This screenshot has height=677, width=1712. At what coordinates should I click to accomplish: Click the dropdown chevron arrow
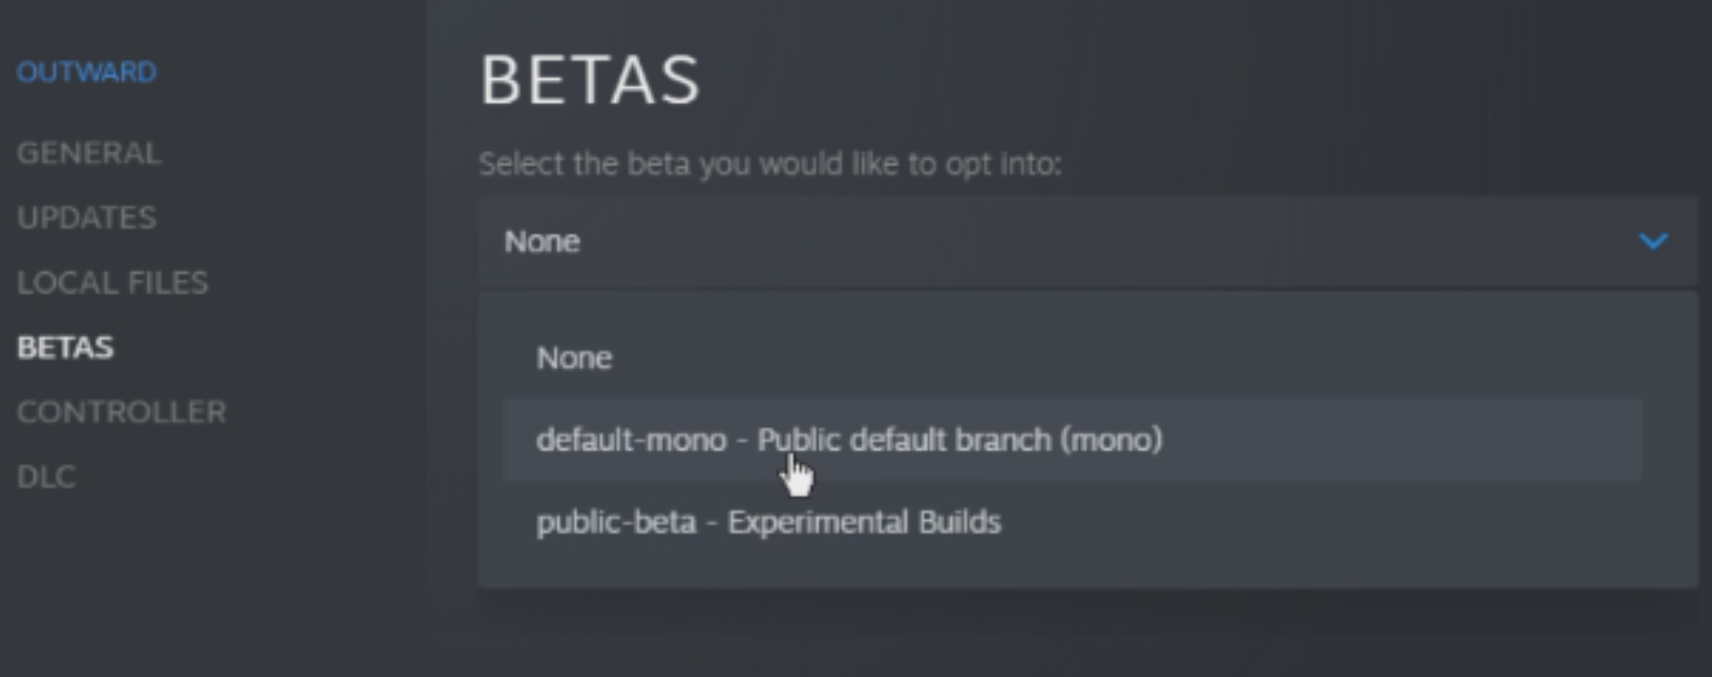click(1653, 241)
